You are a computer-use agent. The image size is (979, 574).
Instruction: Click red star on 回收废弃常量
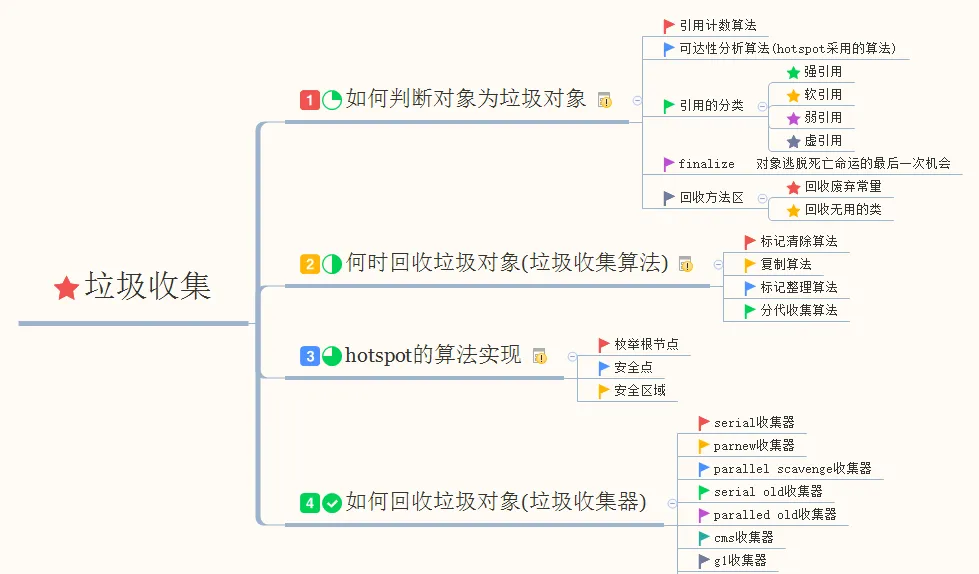(794, 187)
